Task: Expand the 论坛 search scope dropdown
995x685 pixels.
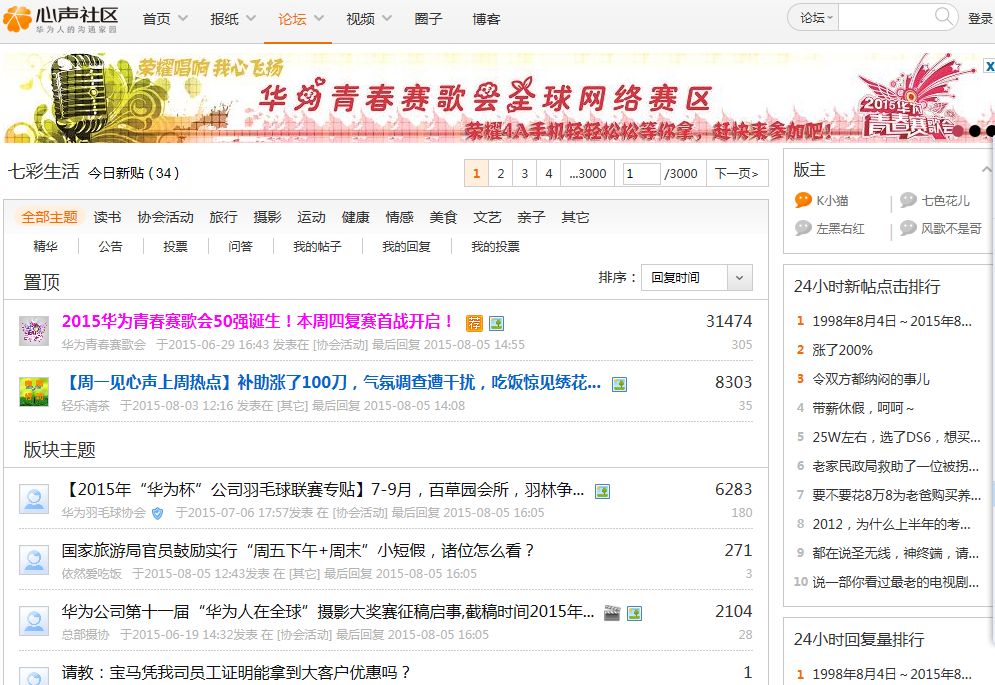Action: [x=816, y=18]
